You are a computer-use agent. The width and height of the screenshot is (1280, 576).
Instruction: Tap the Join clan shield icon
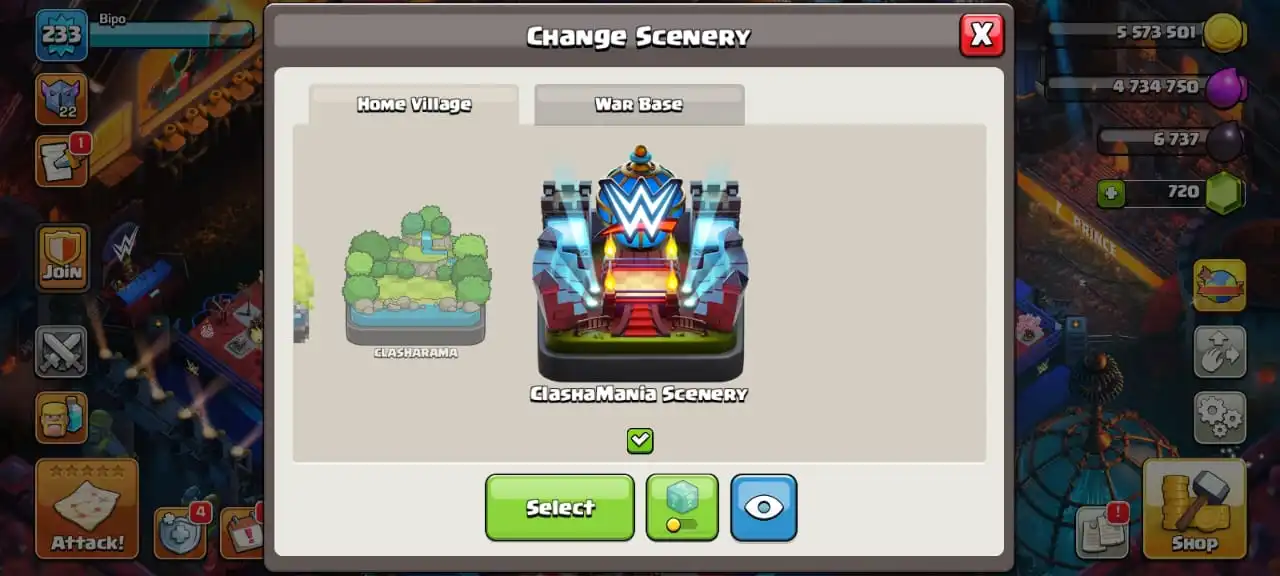coord(62,258)
